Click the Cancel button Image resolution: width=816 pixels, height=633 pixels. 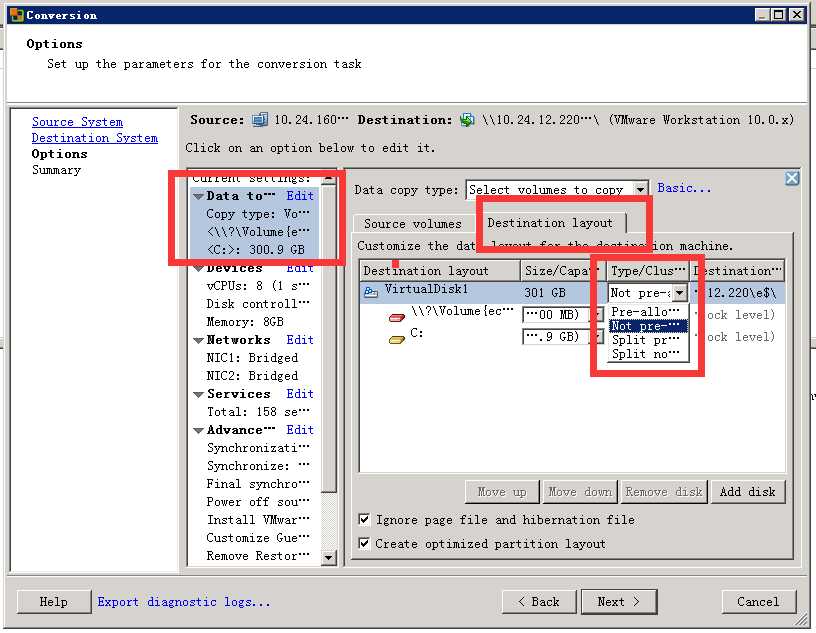tap(758, 602)
